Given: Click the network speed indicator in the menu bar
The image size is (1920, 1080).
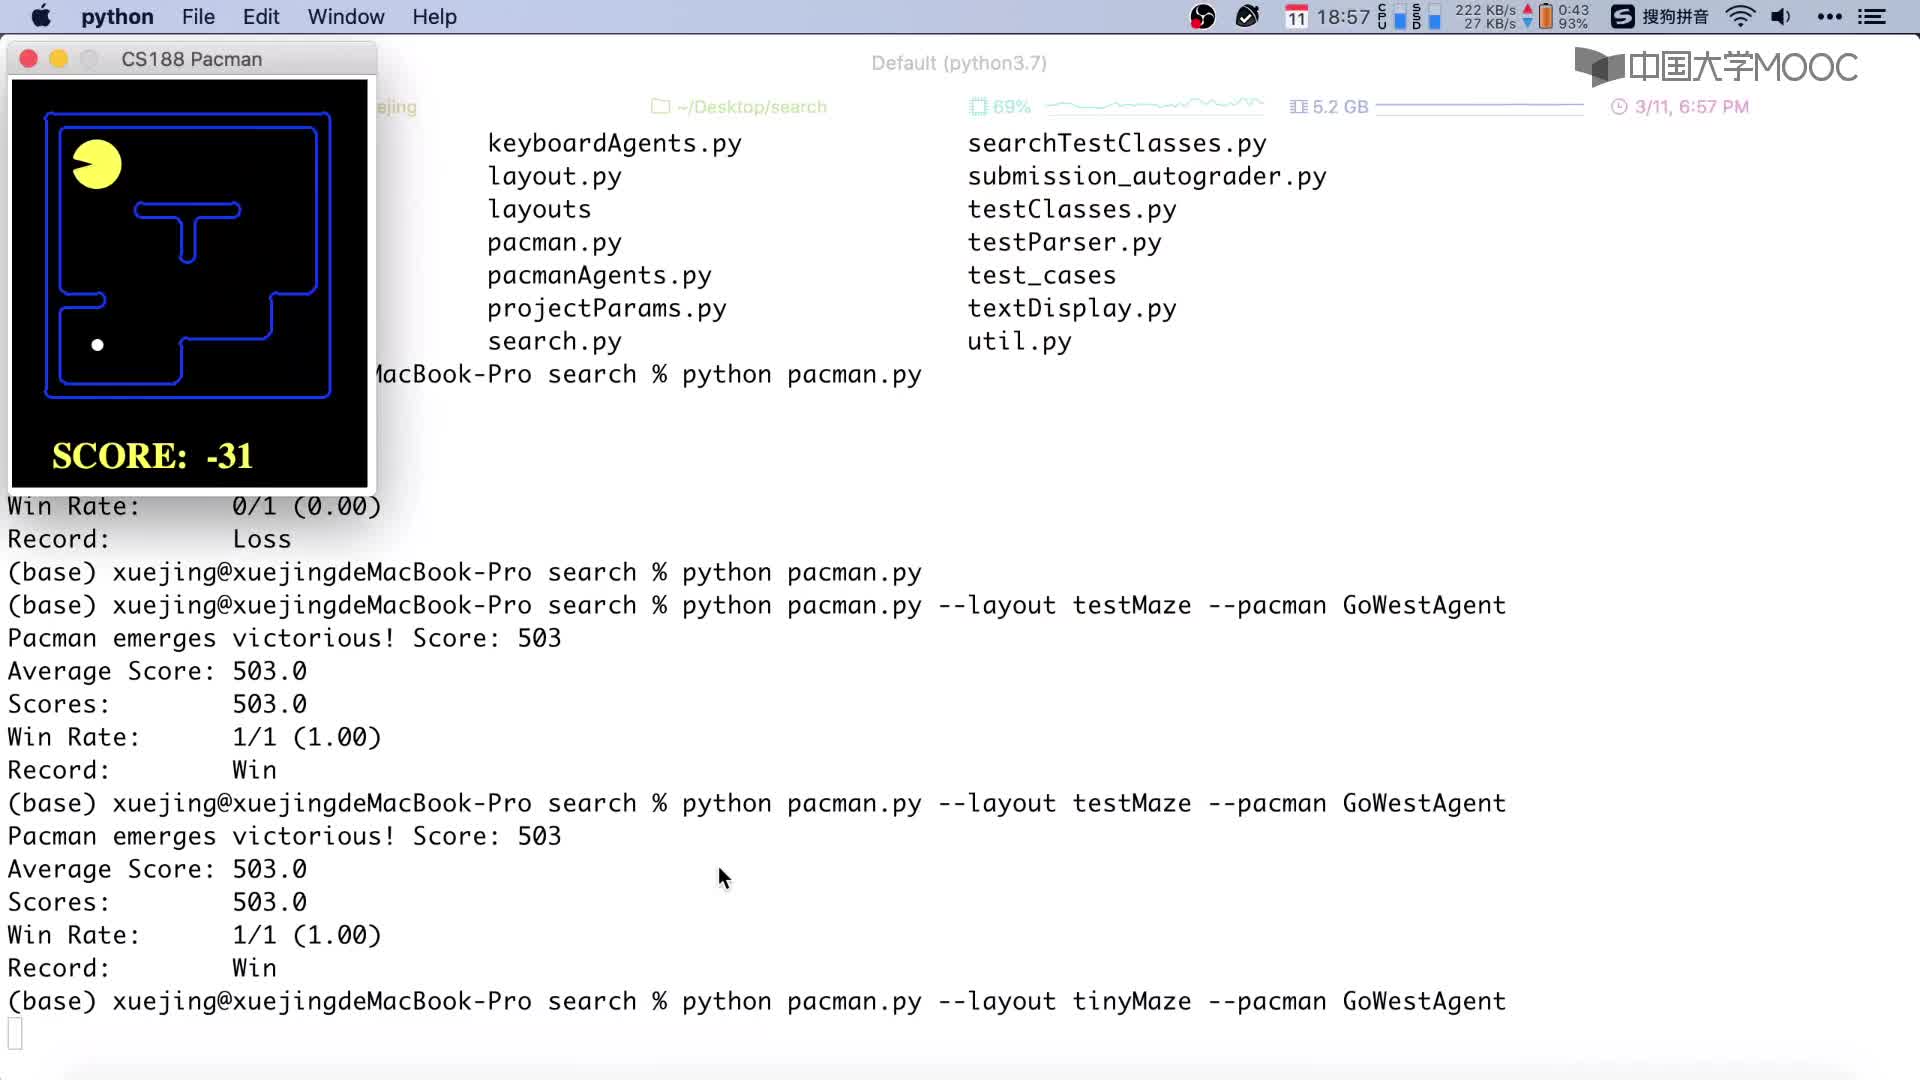Looking at the screenshot, I should pyautogui.click(x=1493, y=17).
